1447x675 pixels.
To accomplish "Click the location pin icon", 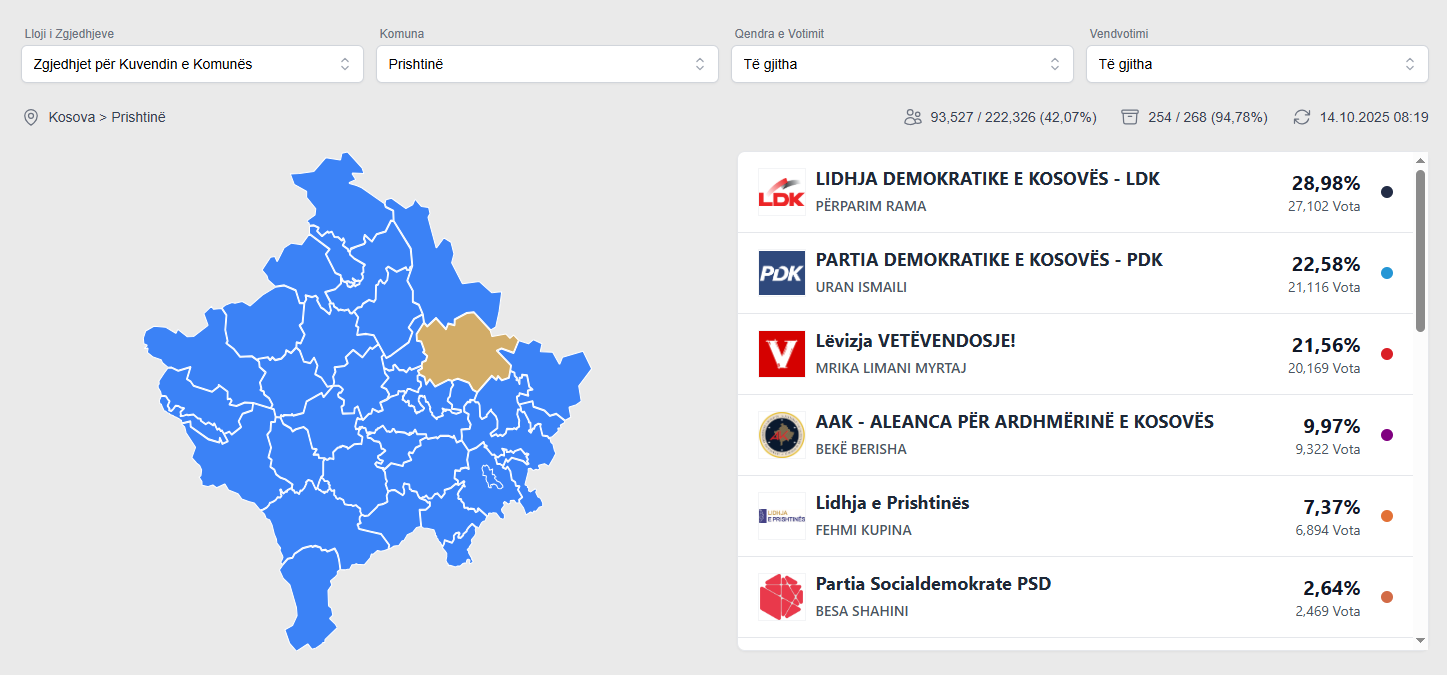I will pyautogui.click(x=31, y=117).
